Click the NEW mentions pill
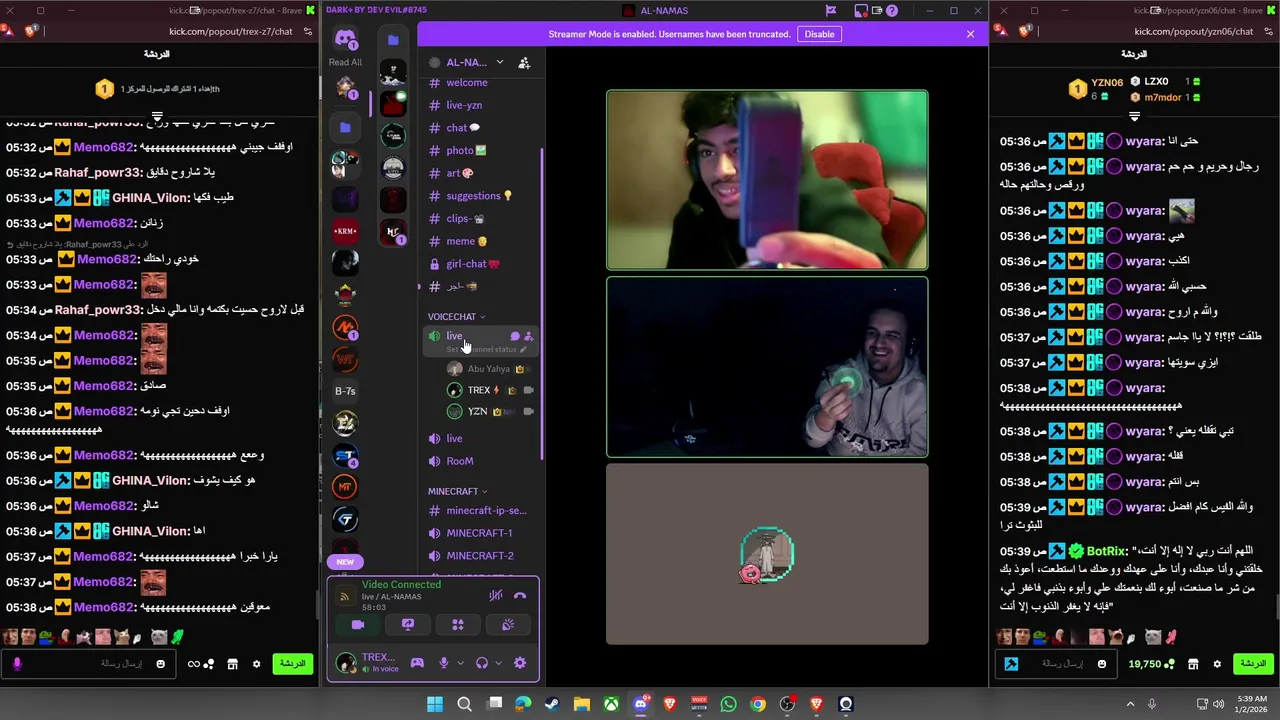 pos(345,562)
